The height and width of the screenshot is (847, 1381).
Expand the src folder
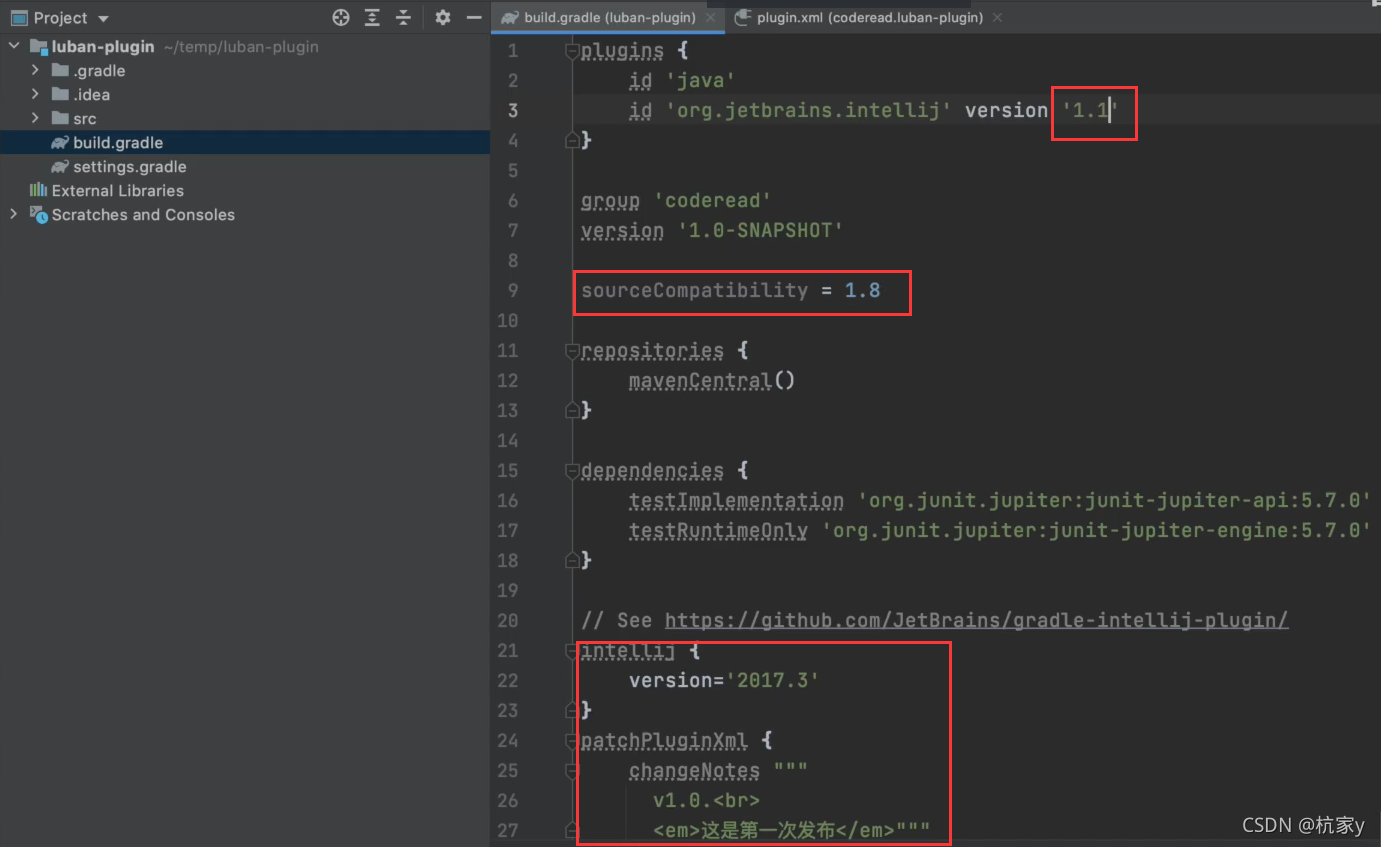pos(35,118)
